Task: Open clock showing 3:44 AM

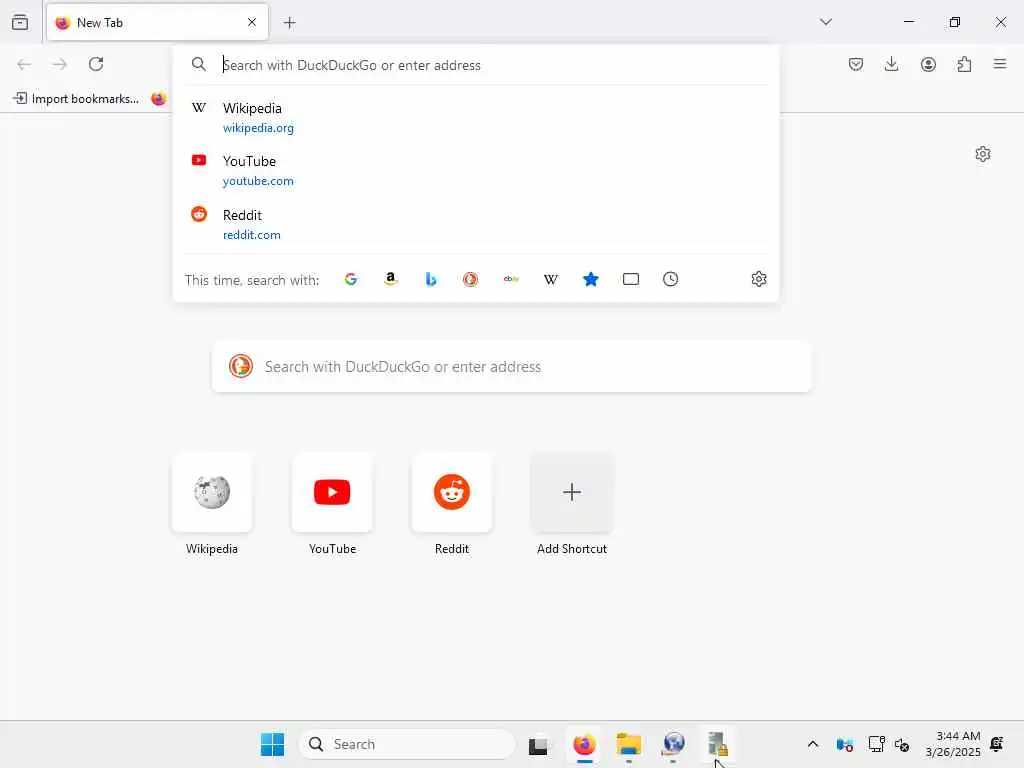Action: coord(953,744)
